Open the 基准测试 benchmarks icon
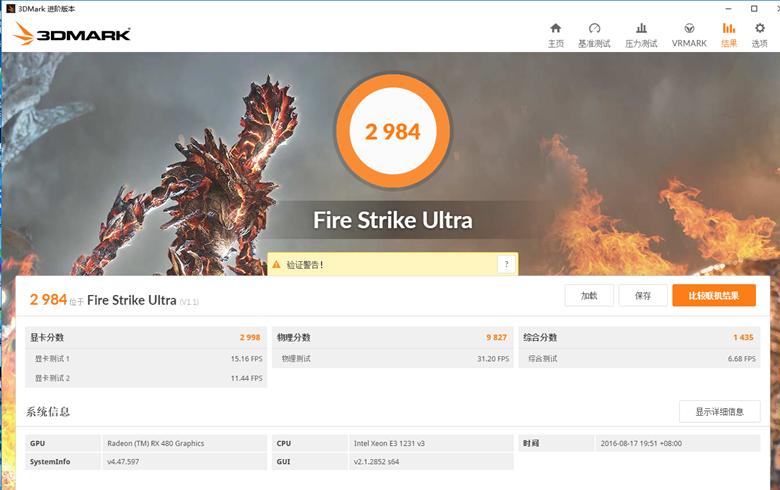The image size is (780, 490). (594, 34)
